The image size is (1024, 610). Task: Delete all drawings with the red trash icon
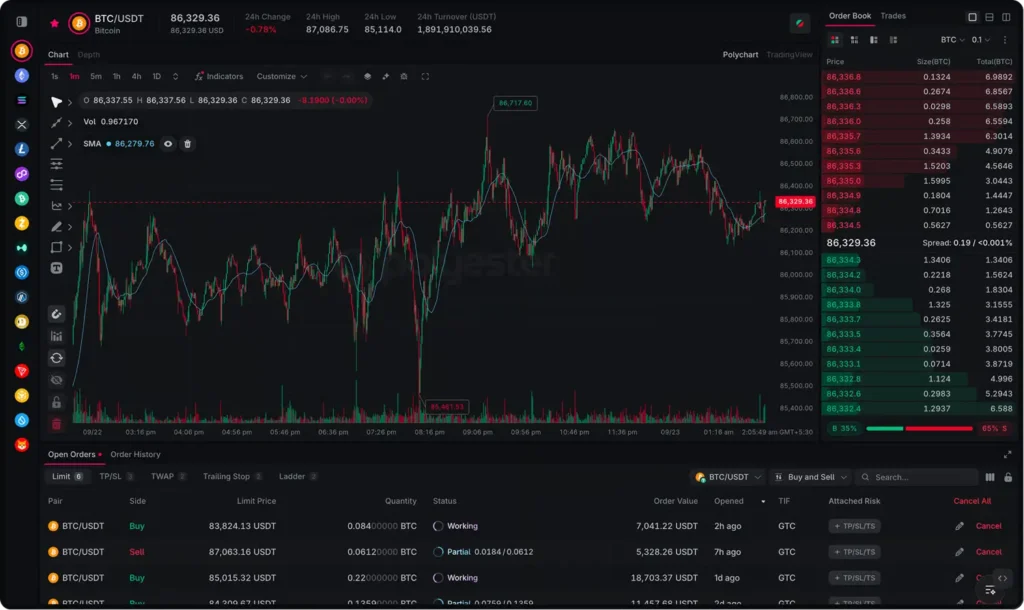coord(56,425)
